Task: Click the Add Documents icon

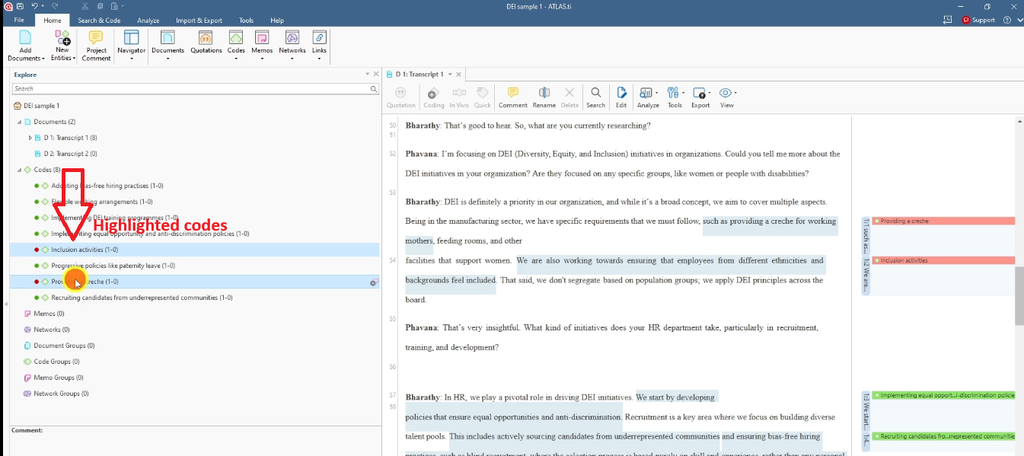Action: point(25,37)
